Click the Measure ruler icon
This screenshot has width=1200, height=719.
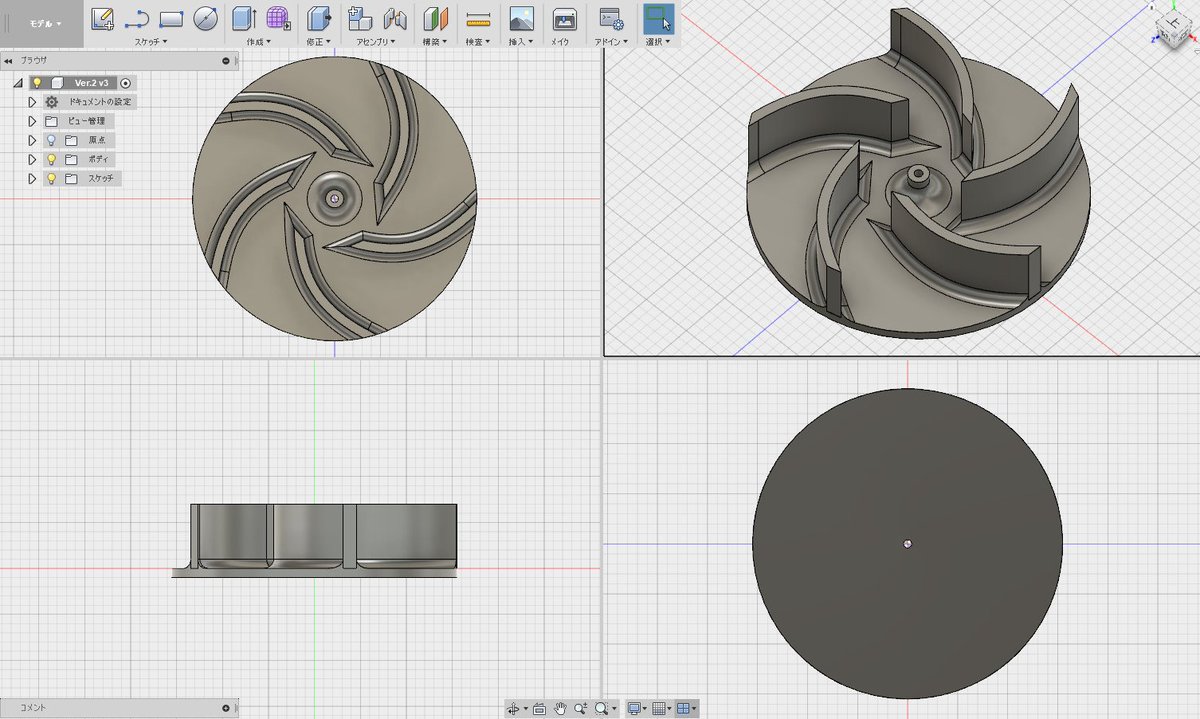coord(479,18)
